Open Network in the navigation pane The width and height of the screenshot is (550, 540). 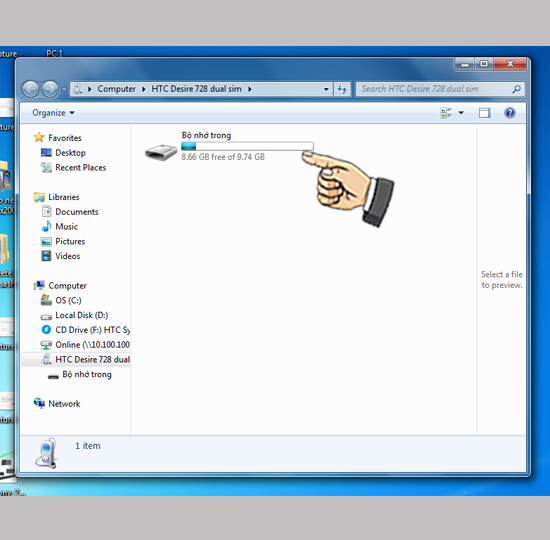point(64,404)
